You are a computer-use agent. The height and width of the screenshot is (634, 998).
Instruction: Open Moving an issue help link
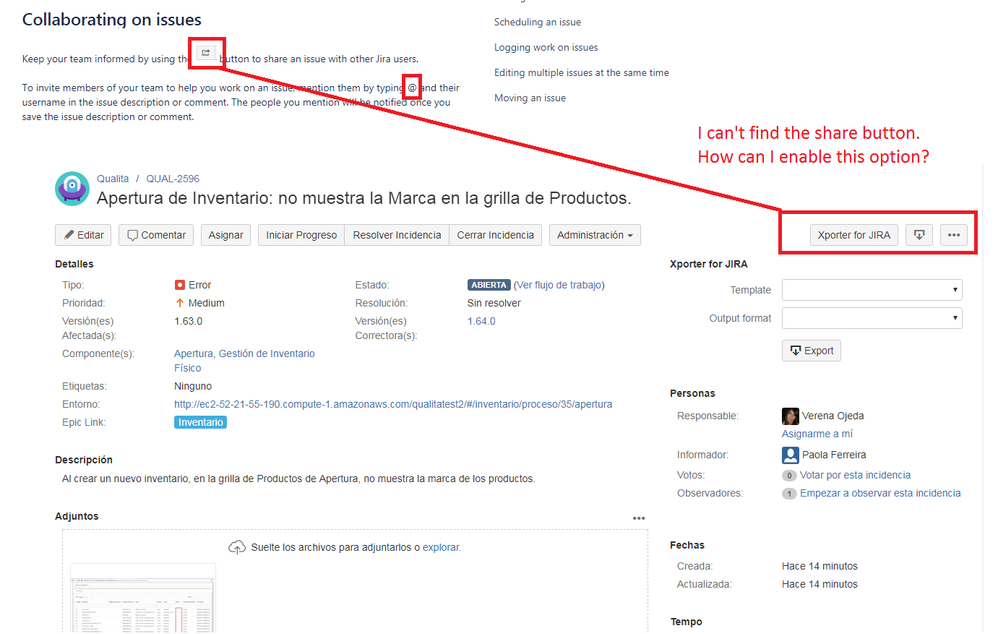tap(530, 98)
